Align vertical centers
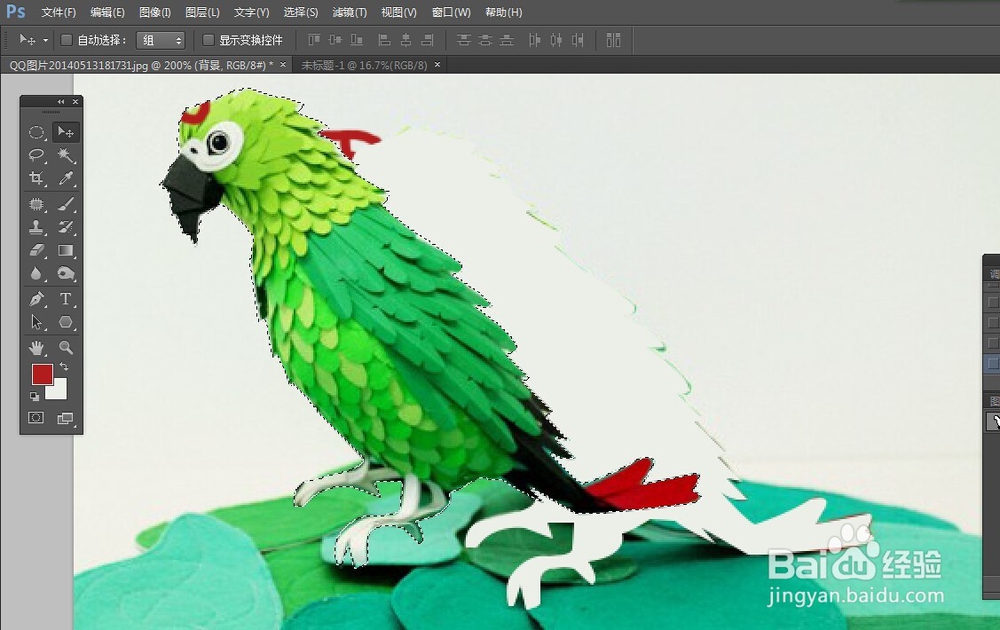This screenshot has width=1000, height=630. (335, 40)
